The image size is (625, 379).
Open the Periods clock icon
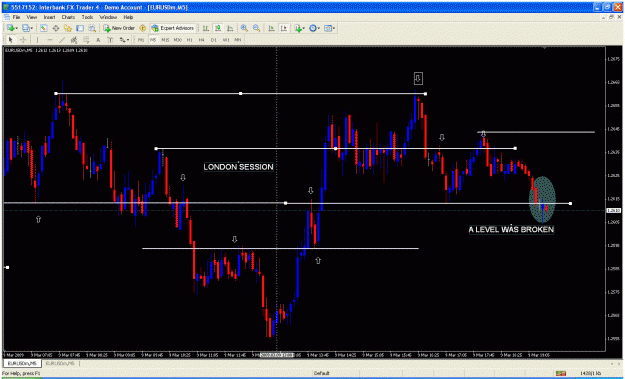(x=313, y=28)
